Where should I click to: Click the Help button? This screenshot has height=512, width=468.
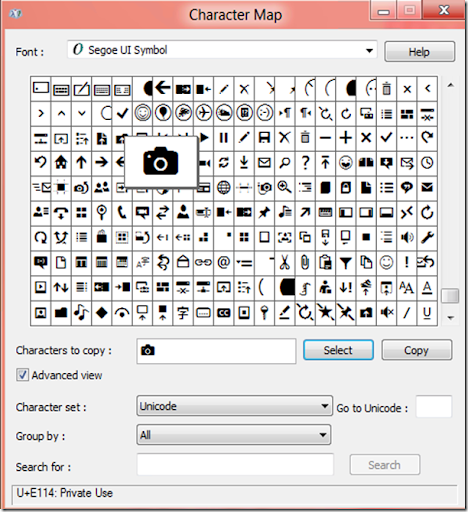[419, 52]
